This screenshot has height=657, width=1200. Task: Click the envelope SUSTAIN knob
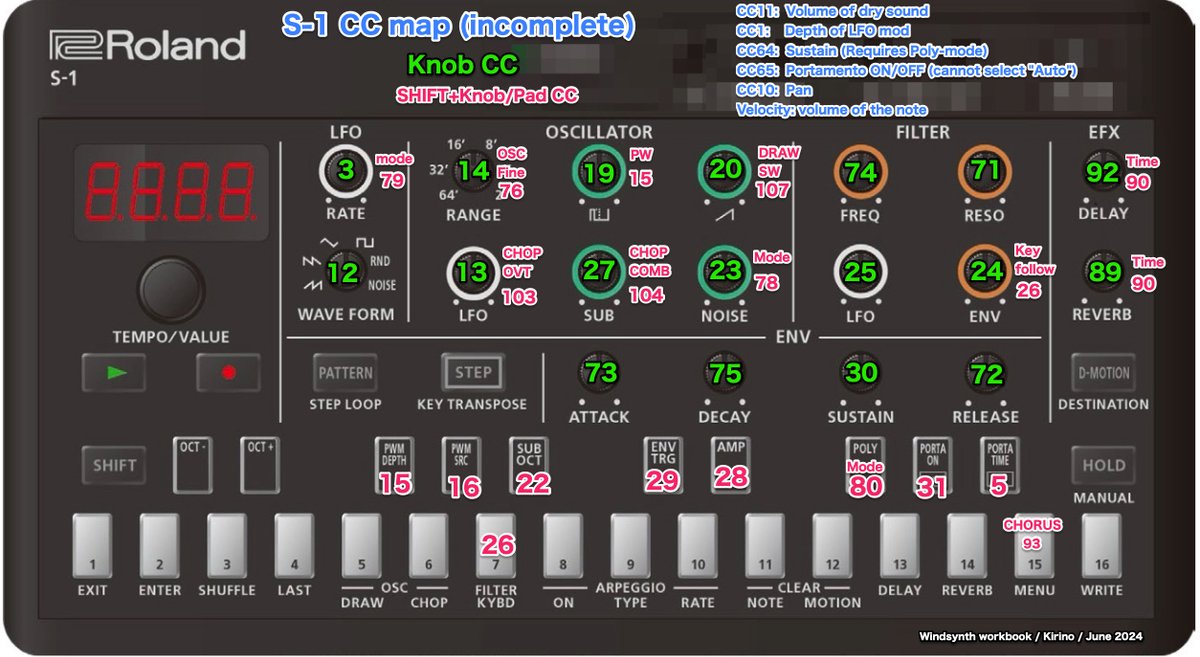(860, 374)
